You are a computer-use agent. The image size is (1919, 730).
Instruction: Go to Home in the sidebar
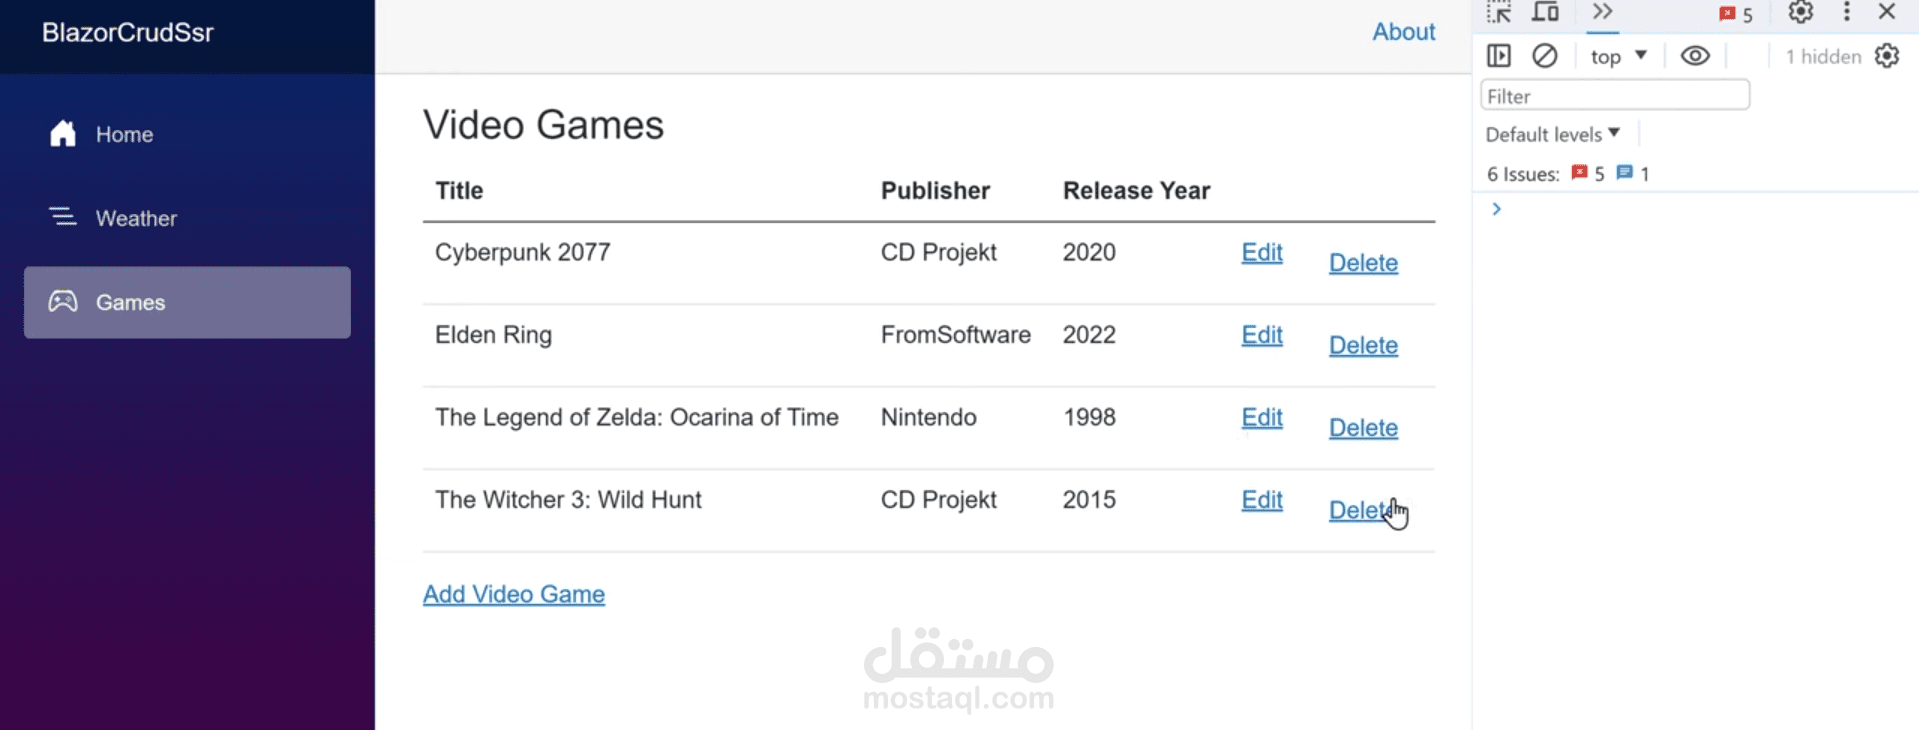click(124, 134)
